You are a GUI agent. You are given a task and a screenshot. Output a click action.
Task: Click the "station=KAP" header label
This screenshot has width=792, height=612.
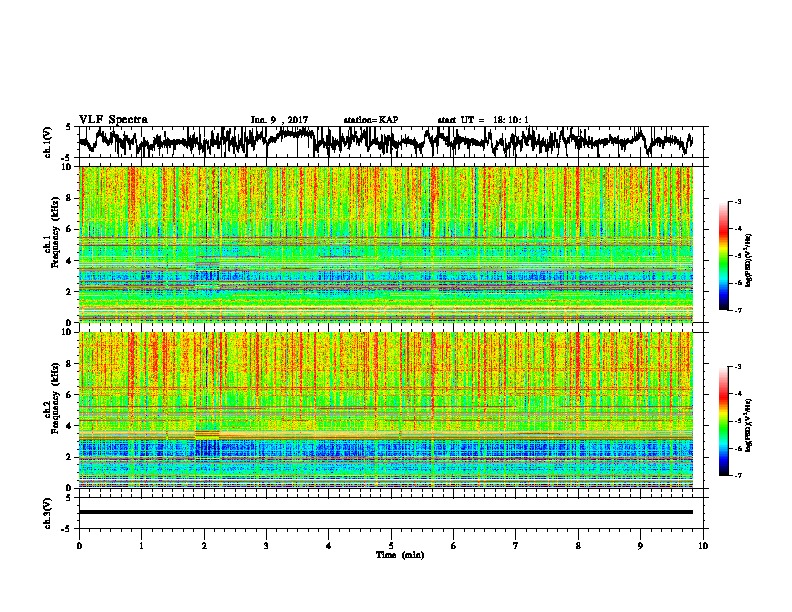tap(371, 120)
